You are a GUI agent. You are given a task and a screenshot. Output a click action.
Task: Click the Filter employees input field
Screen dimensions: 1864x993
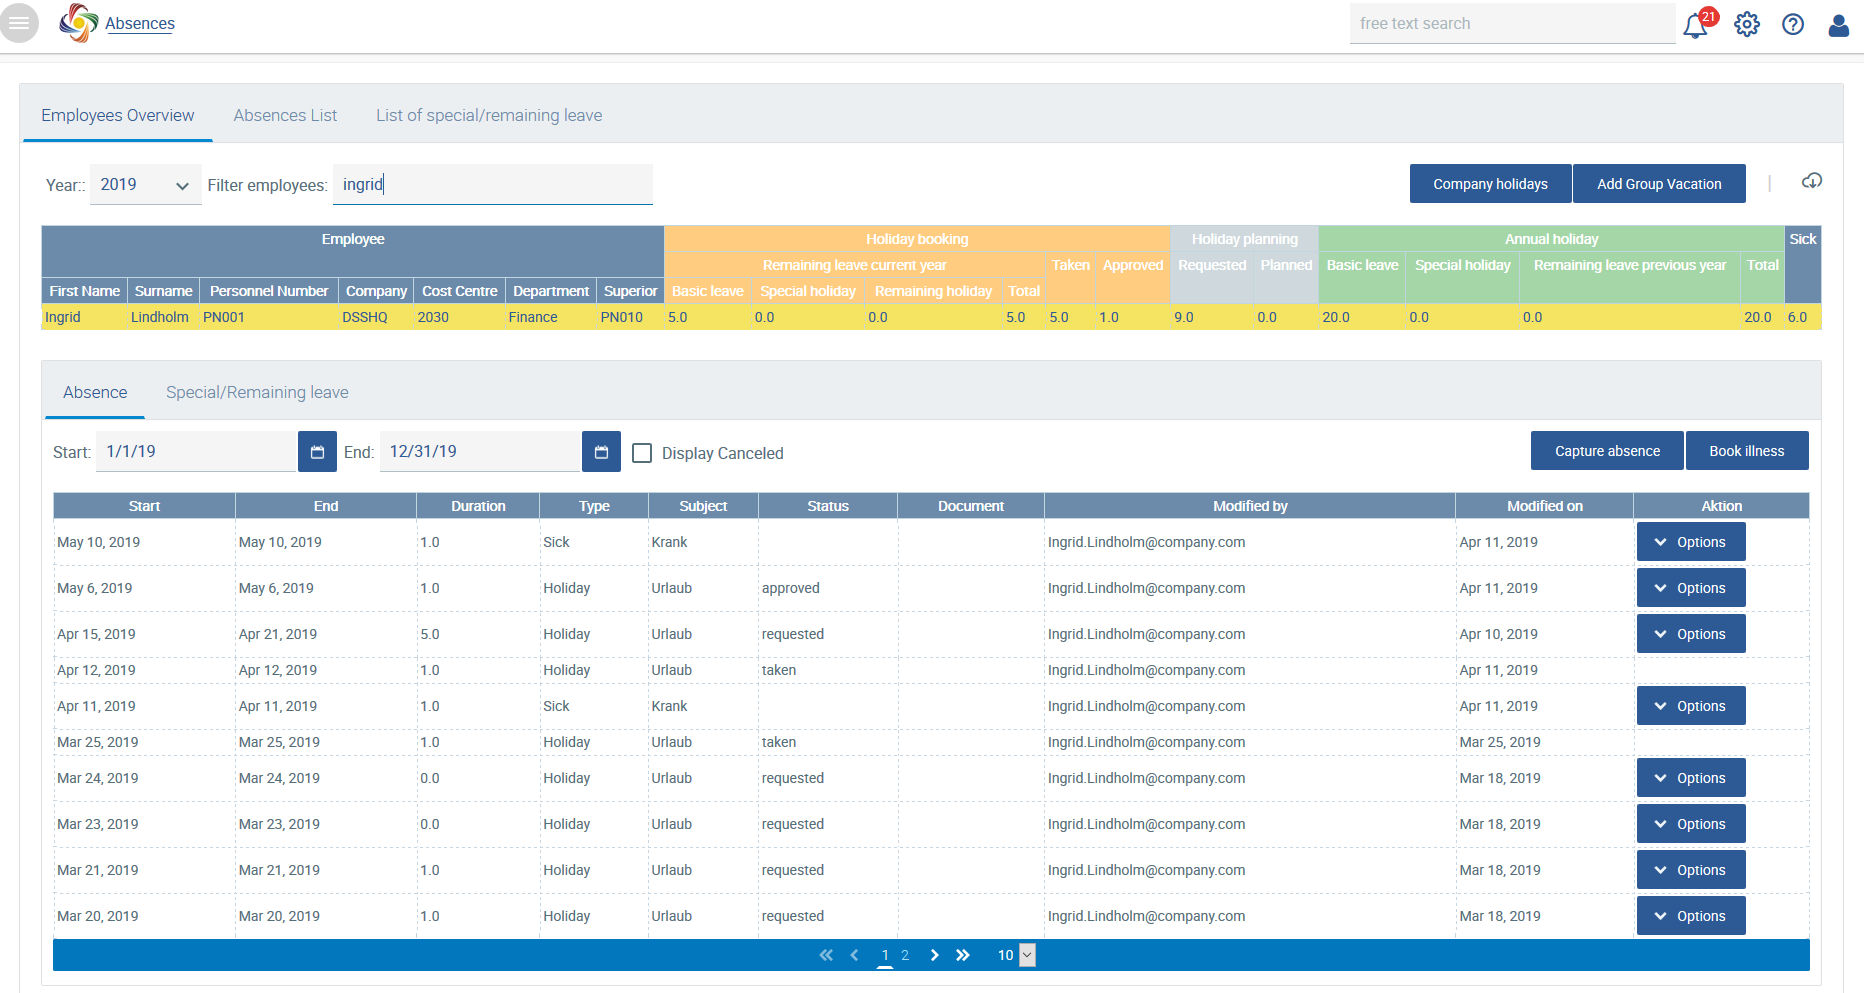pyautogui.click(x=492, y=184)
